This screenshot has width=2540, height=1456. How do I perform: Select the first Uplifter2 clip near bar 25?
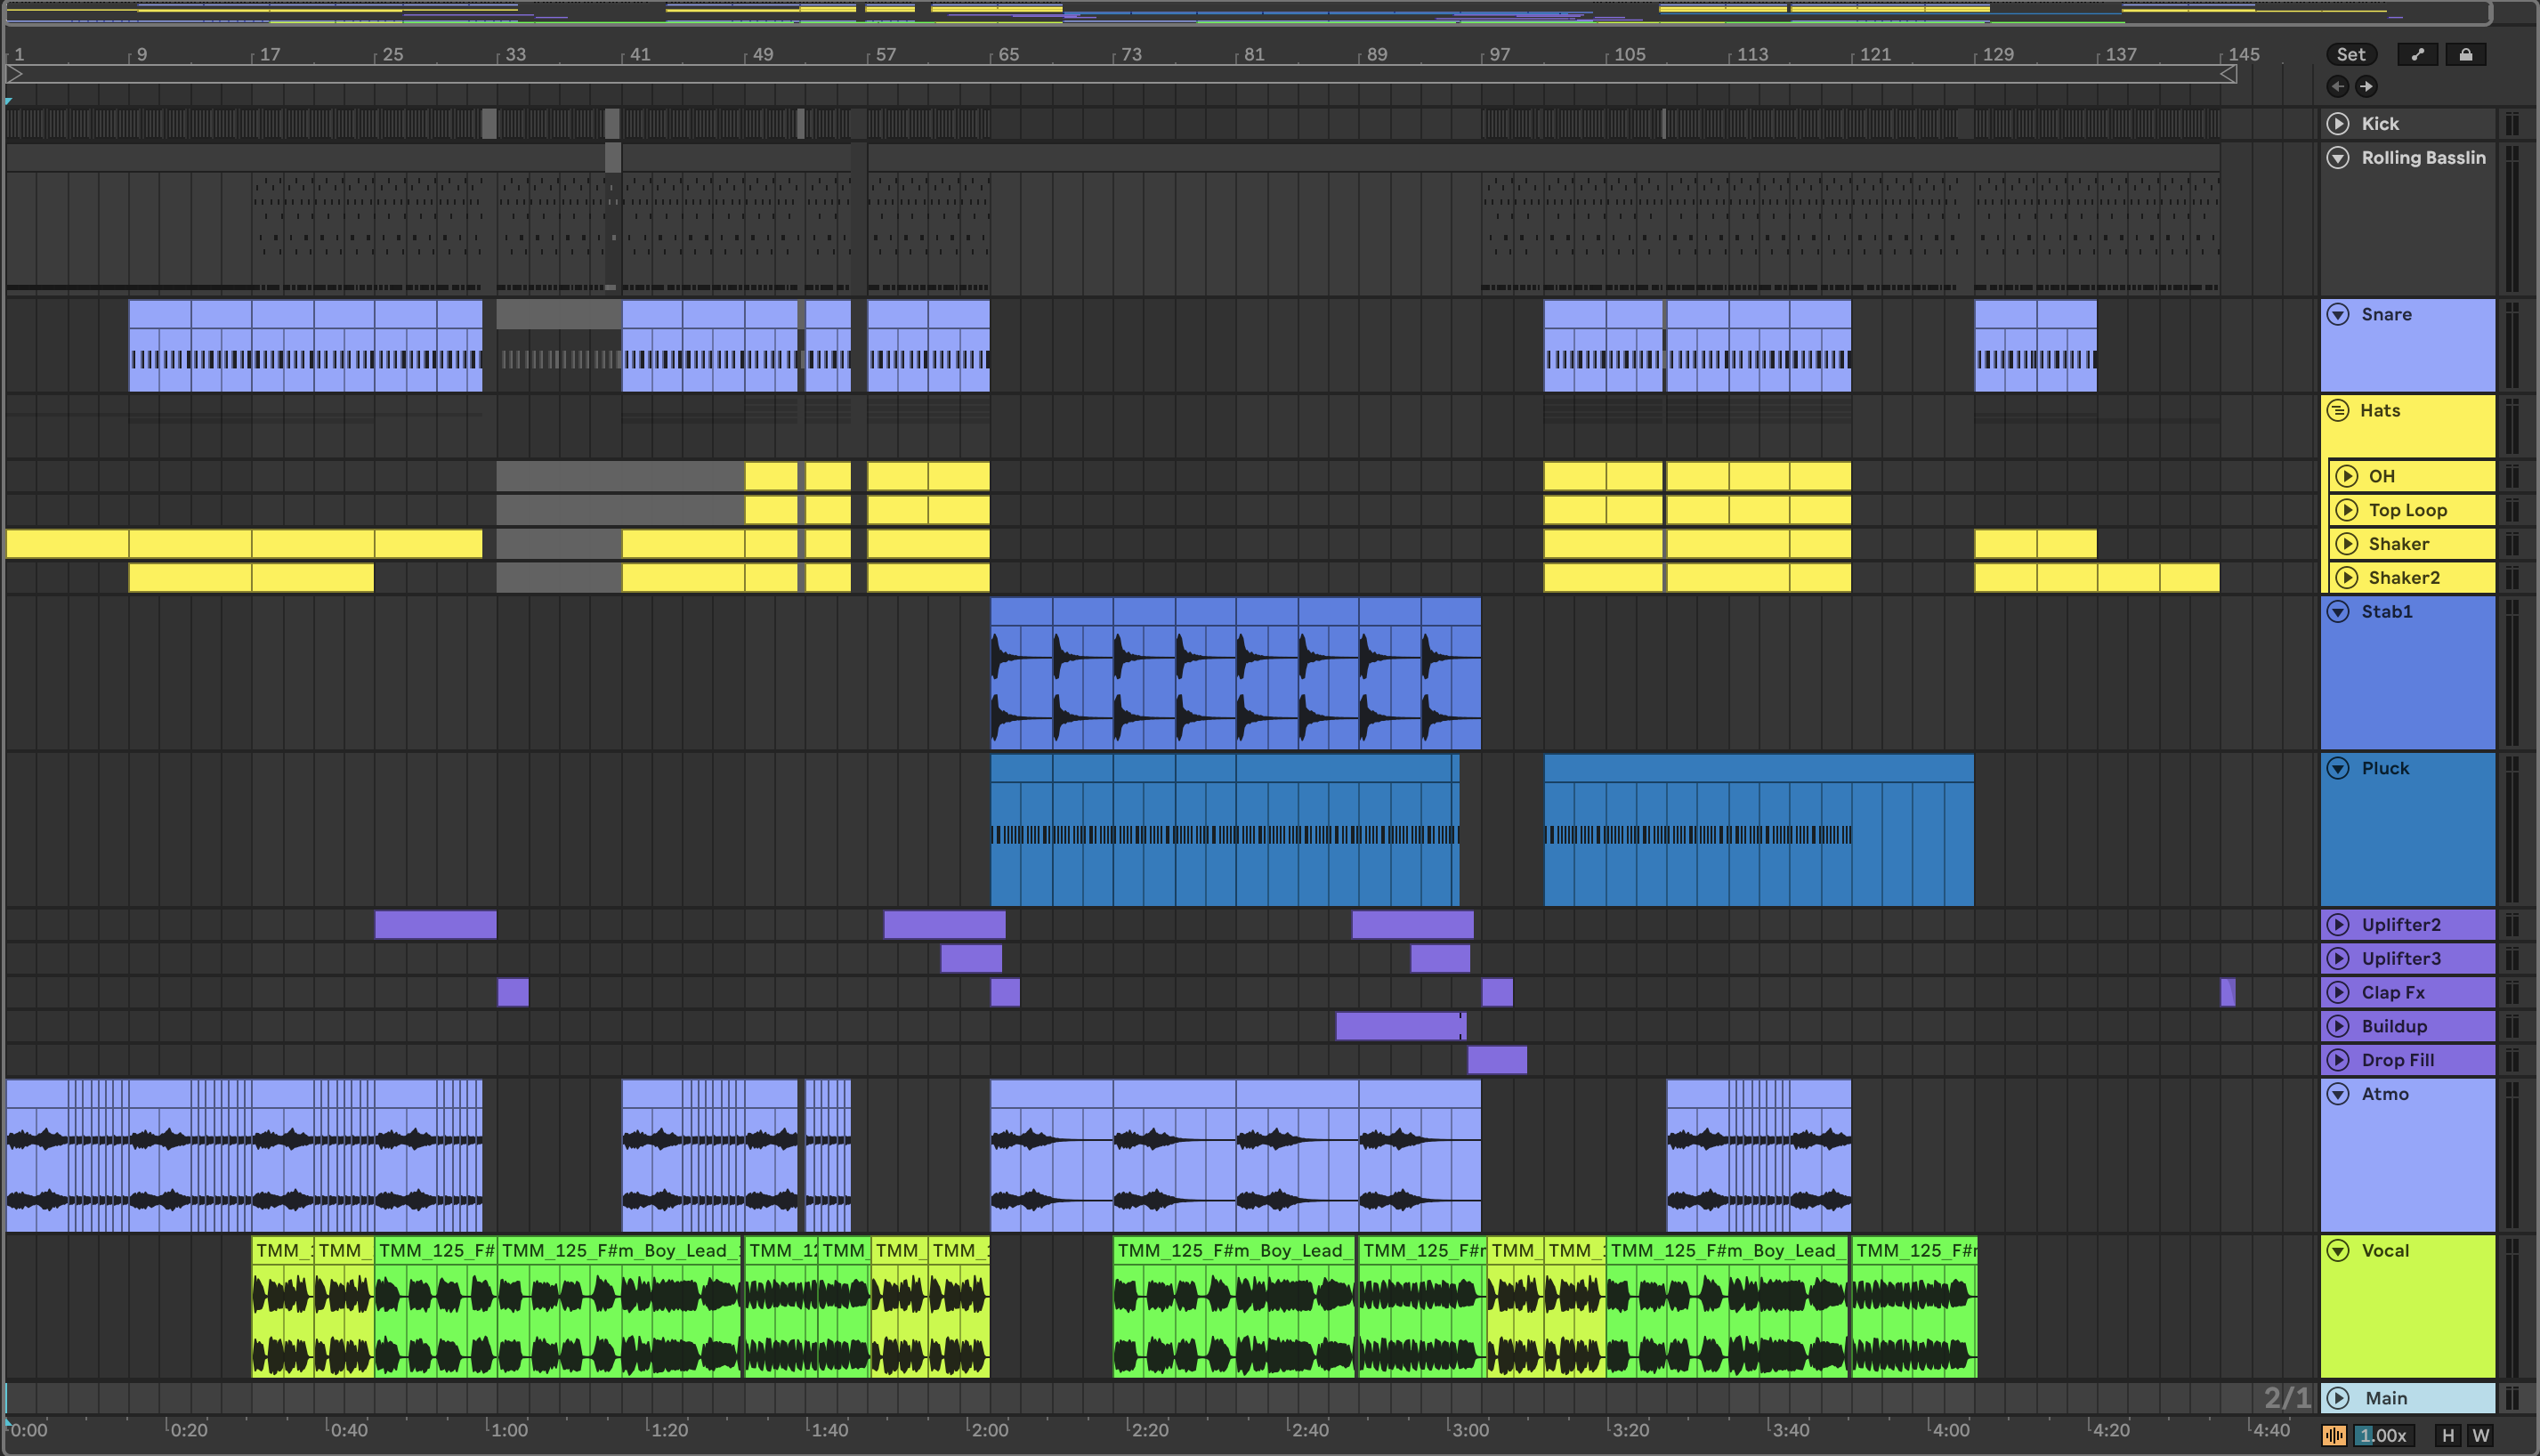coord(435,925)
